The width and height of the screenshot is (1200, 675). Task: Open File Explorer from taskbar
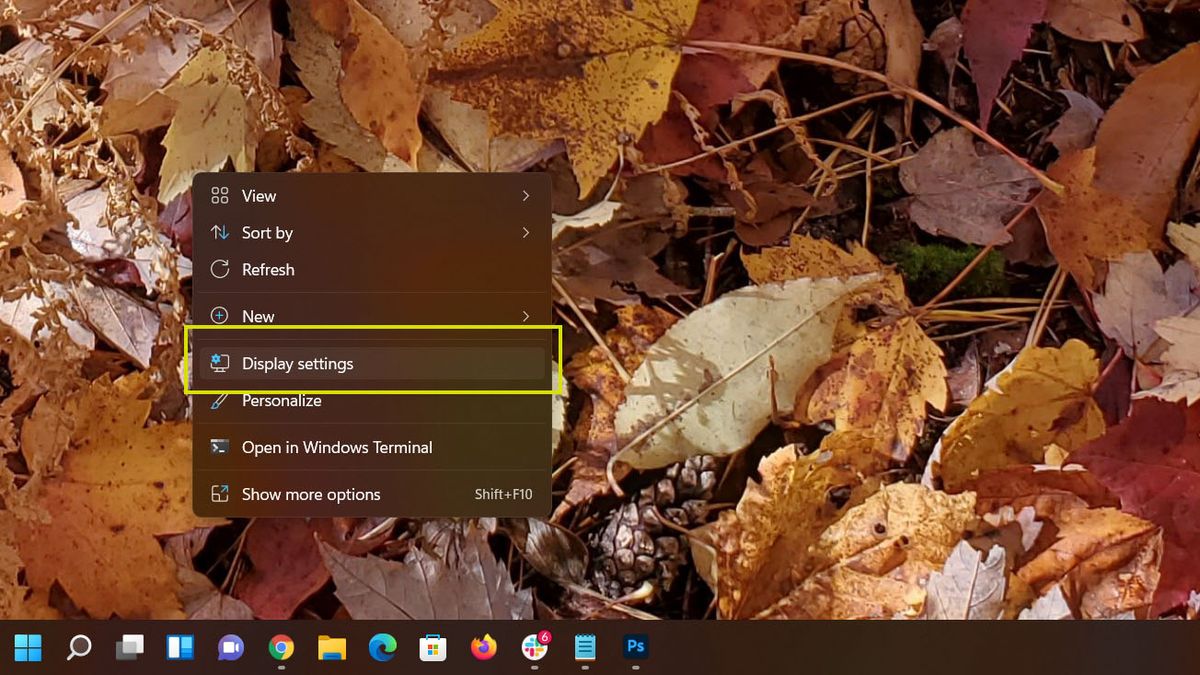coord(332,648)
